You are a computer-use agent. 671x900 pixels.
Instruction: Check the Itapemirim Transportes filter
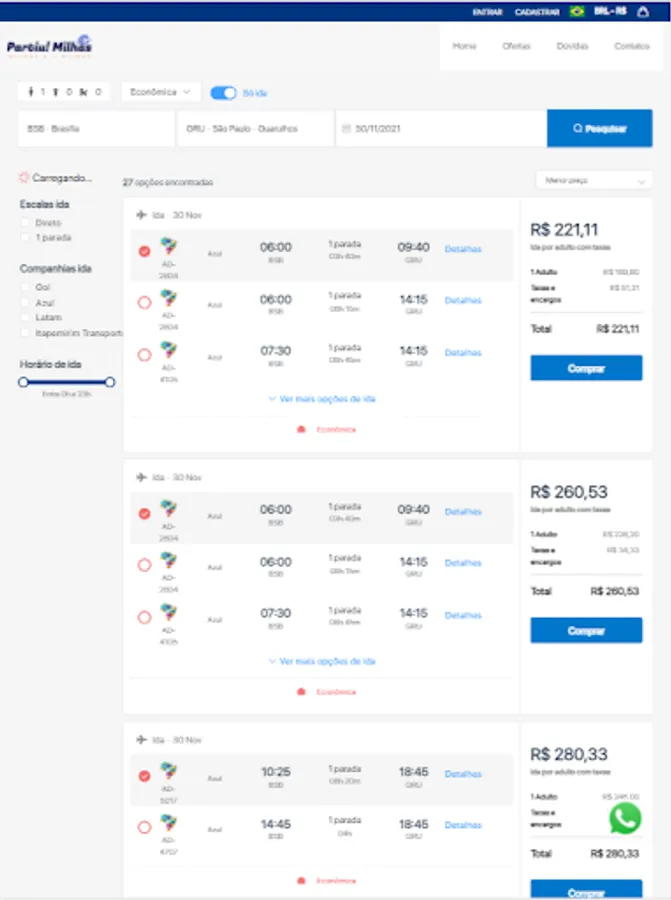(25, 332)
